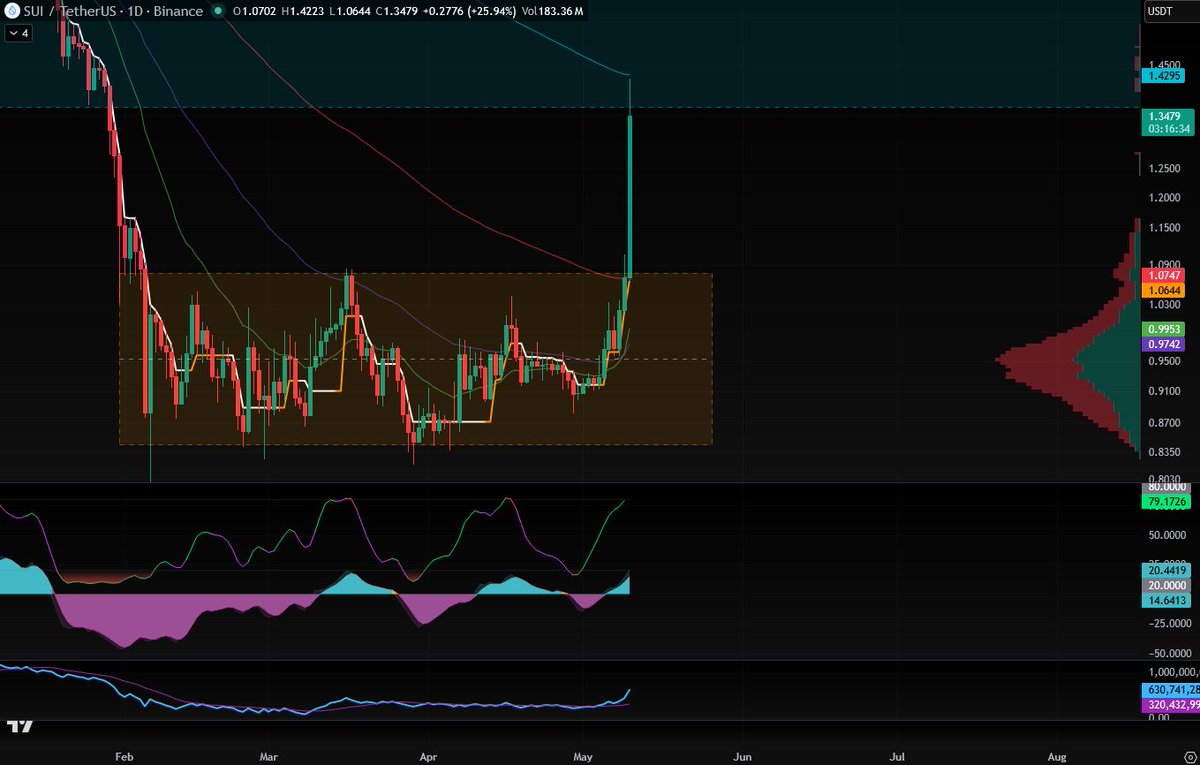Click the O1.0702 open value
The height and width of the screenshot is (765, 1200).
[x=255, y=12]
